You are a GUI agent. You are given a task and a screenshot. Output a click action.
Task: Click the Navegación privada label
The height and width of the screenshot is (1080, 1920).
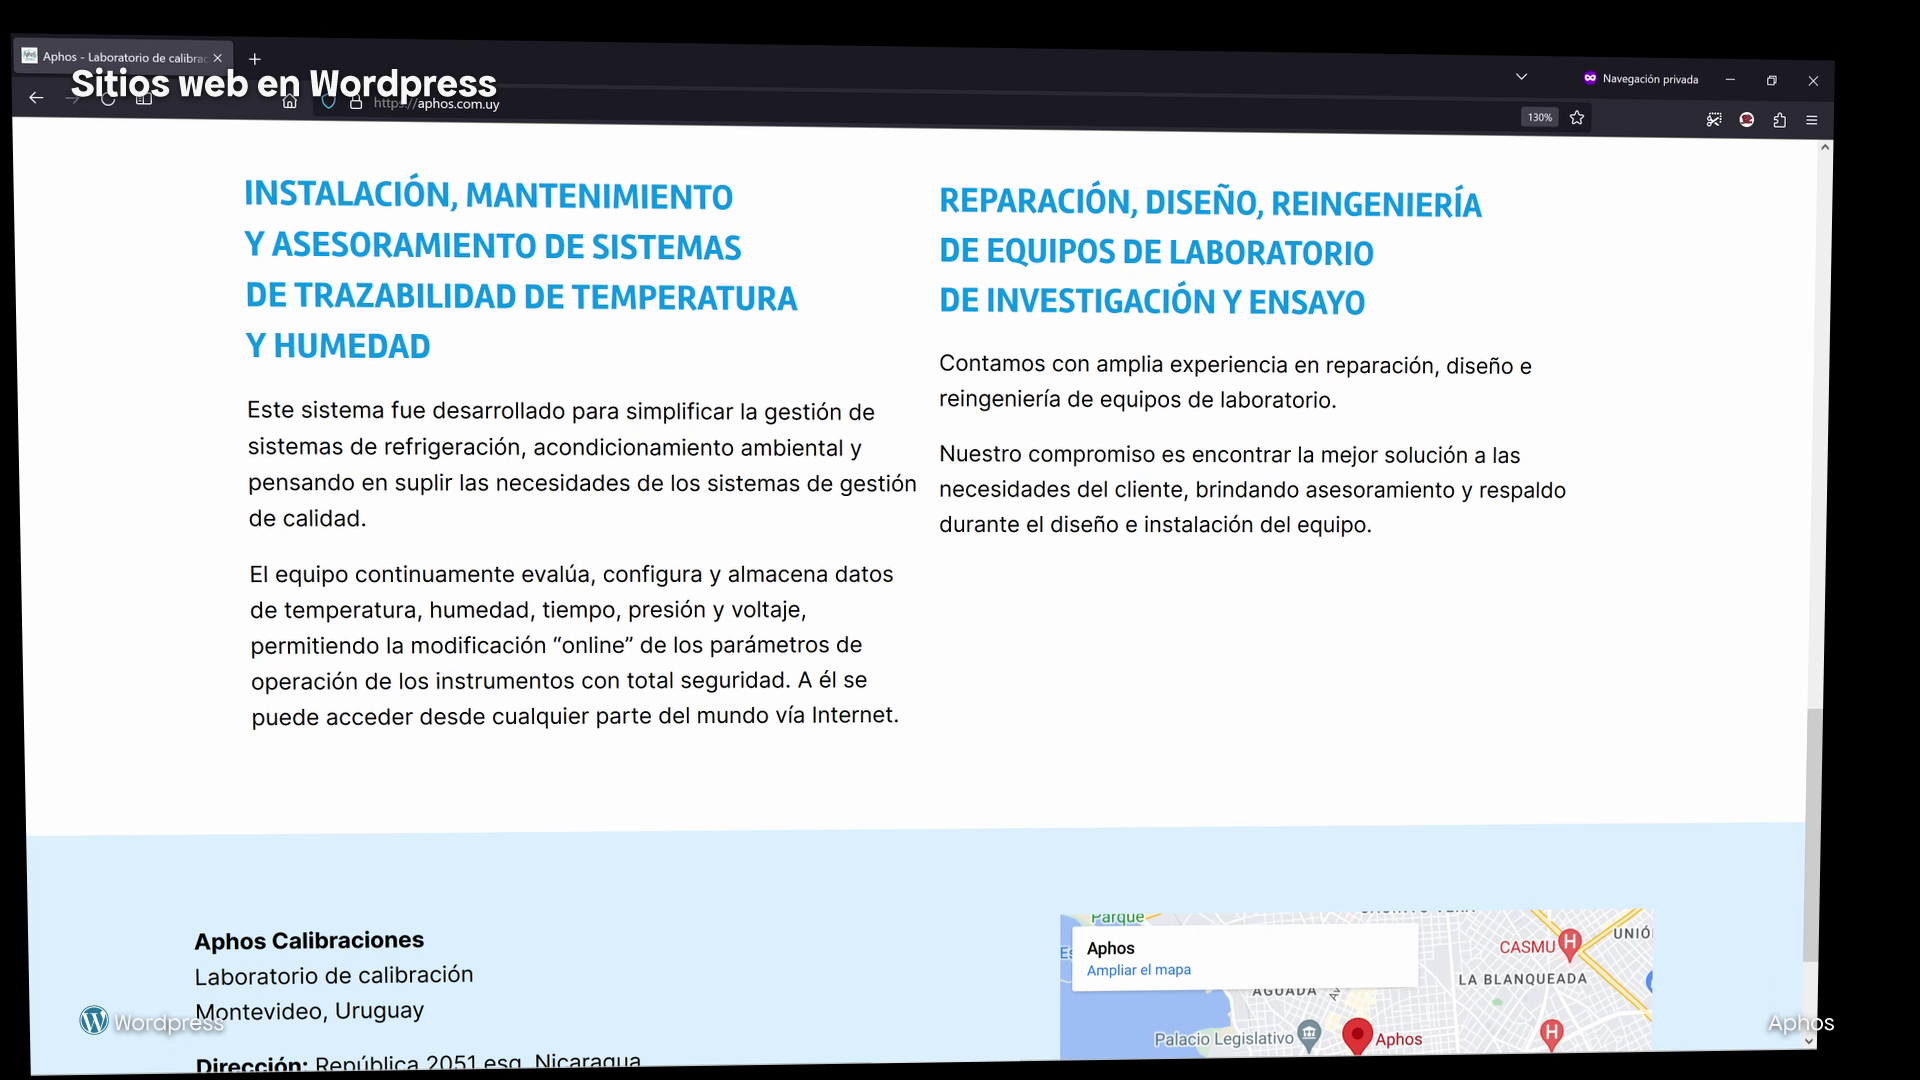[1650, 79]
